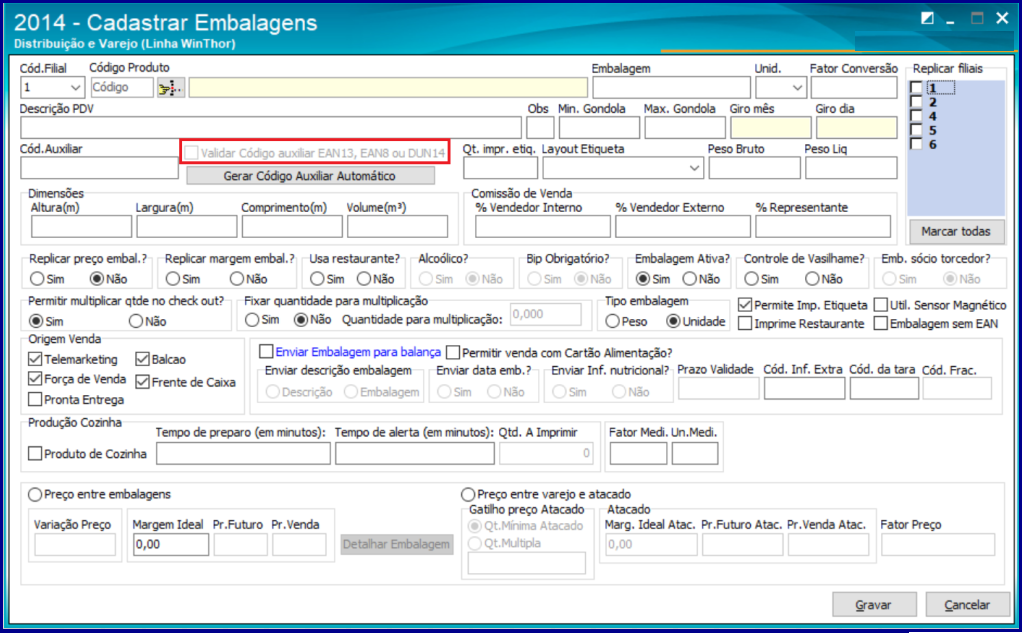Viewport: 1022px width, 633px height.
Task: Click the Fator Medi. field
Action: point(638,454)
